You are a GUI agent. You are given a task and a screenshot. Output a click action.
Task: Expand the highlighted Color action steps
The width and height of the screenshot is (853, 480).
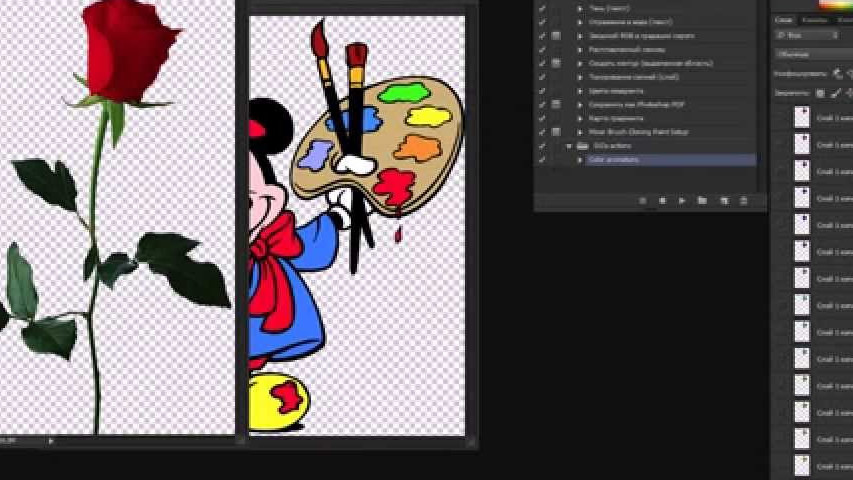(580, 159)
